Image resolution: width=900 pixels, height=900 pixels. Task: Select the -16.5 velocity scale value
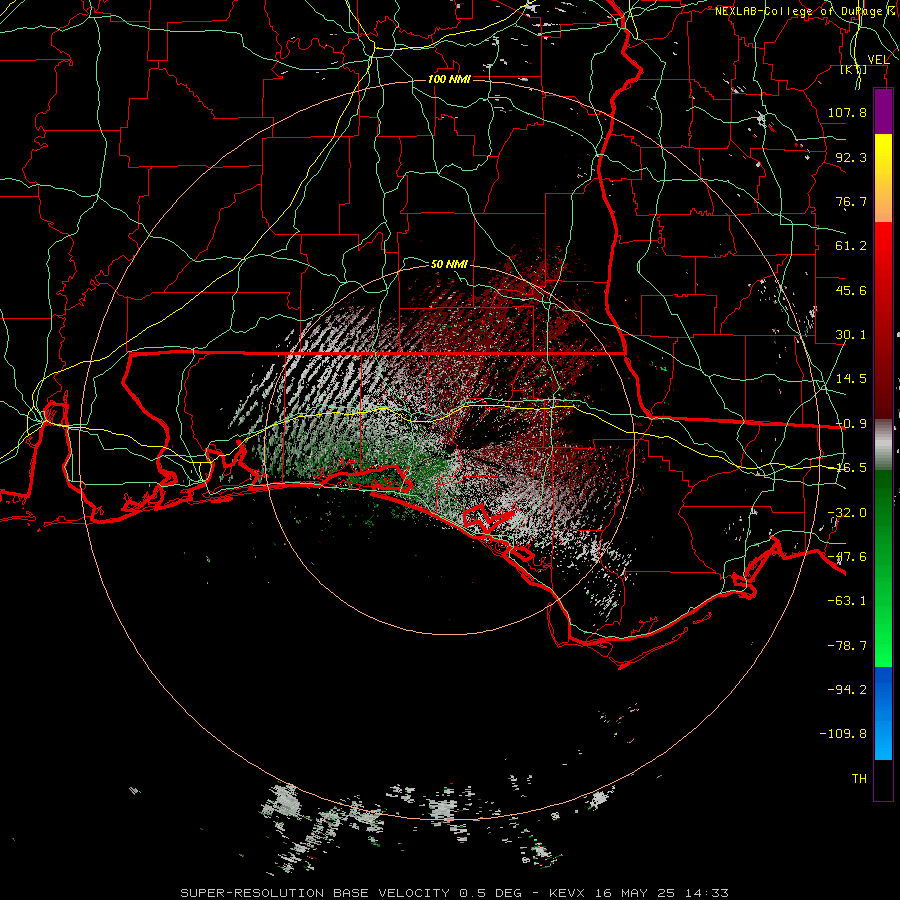point(851,468)
